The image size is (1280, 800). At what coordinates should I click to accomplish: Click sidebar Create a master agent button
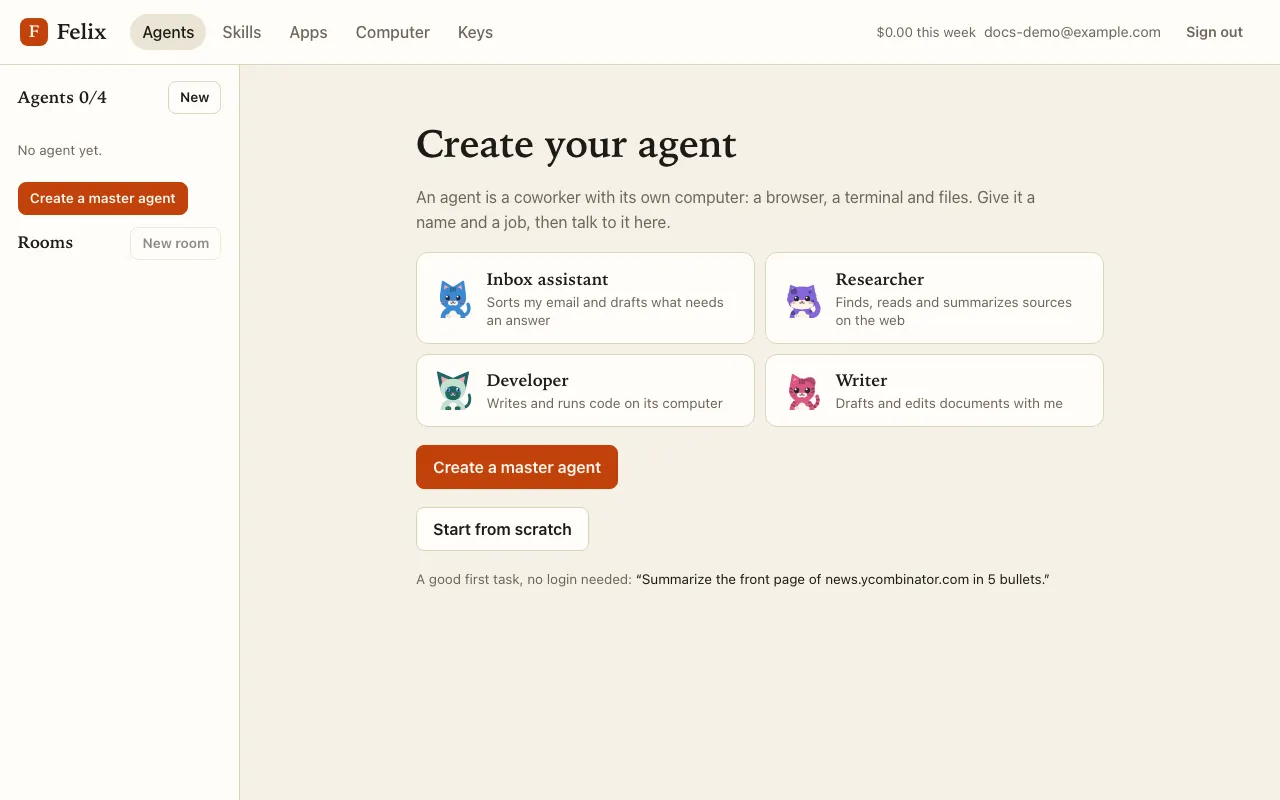click(103, 198)
